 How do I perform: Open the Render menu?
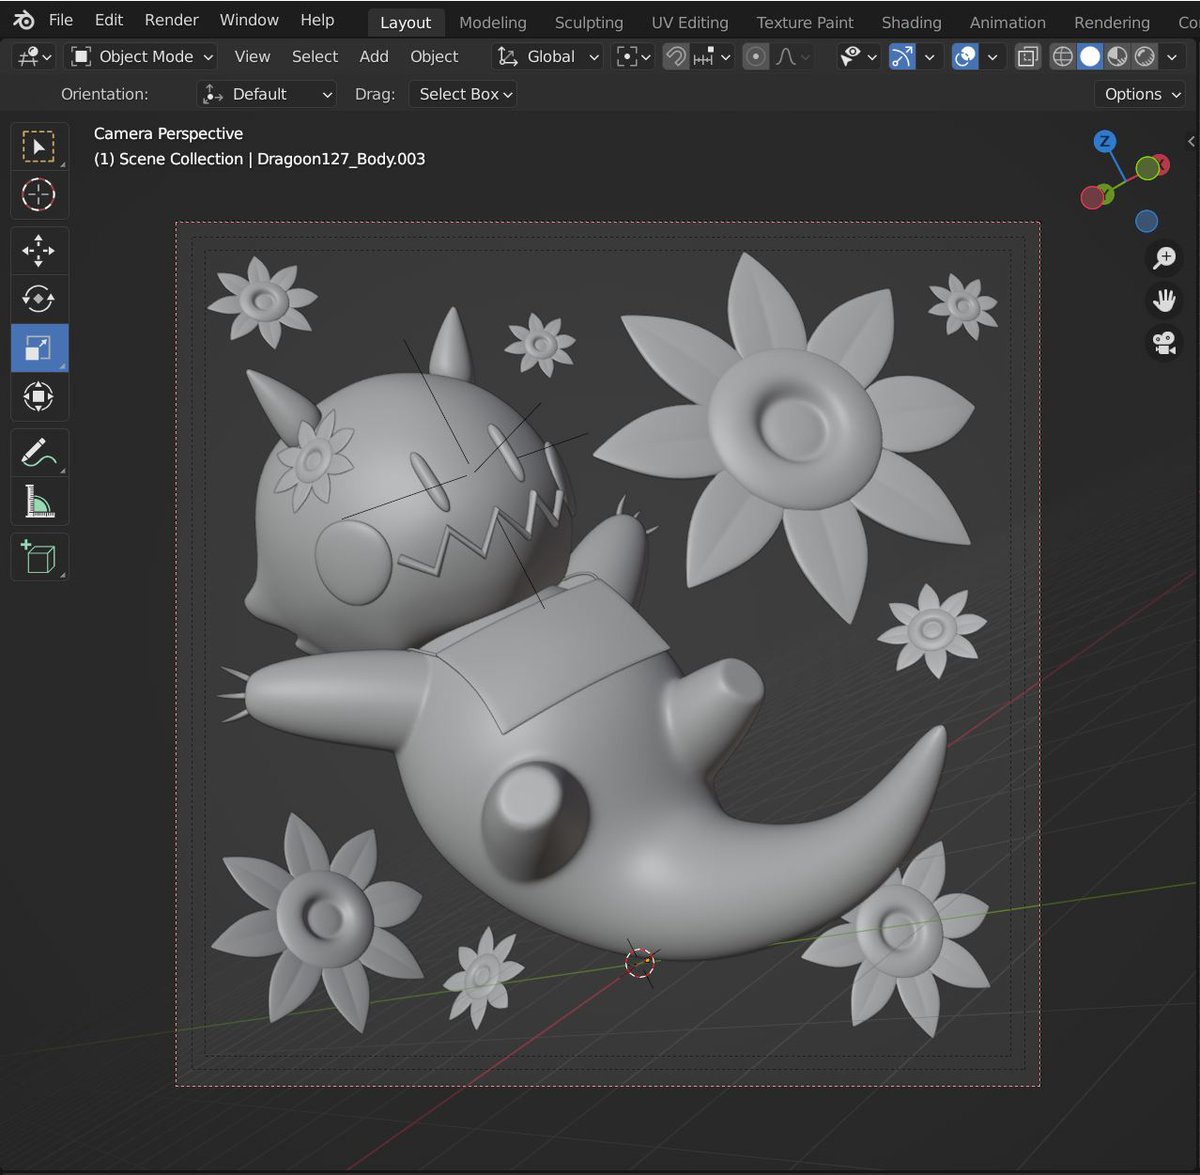(171, 20)
